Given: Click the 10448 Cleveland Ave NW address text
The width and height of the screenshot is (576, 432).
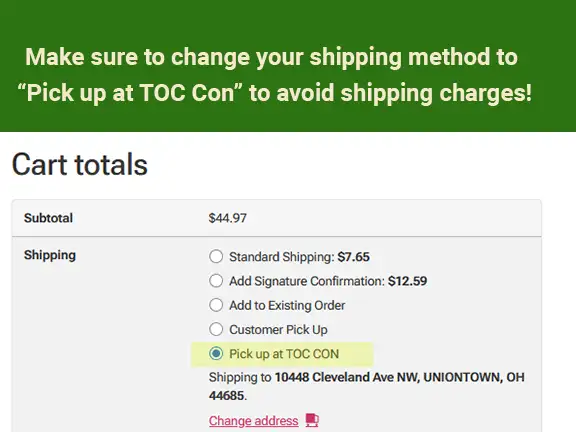Looking at the screenshot, I should pyautogui.click(x=347, y=377).
